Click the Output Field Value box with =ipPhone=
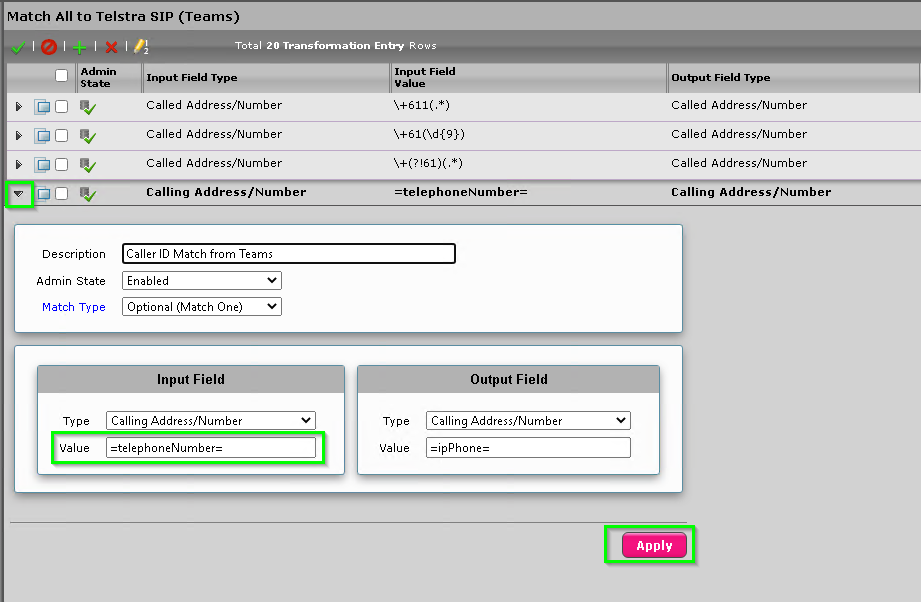 click(x=528, y=448)
